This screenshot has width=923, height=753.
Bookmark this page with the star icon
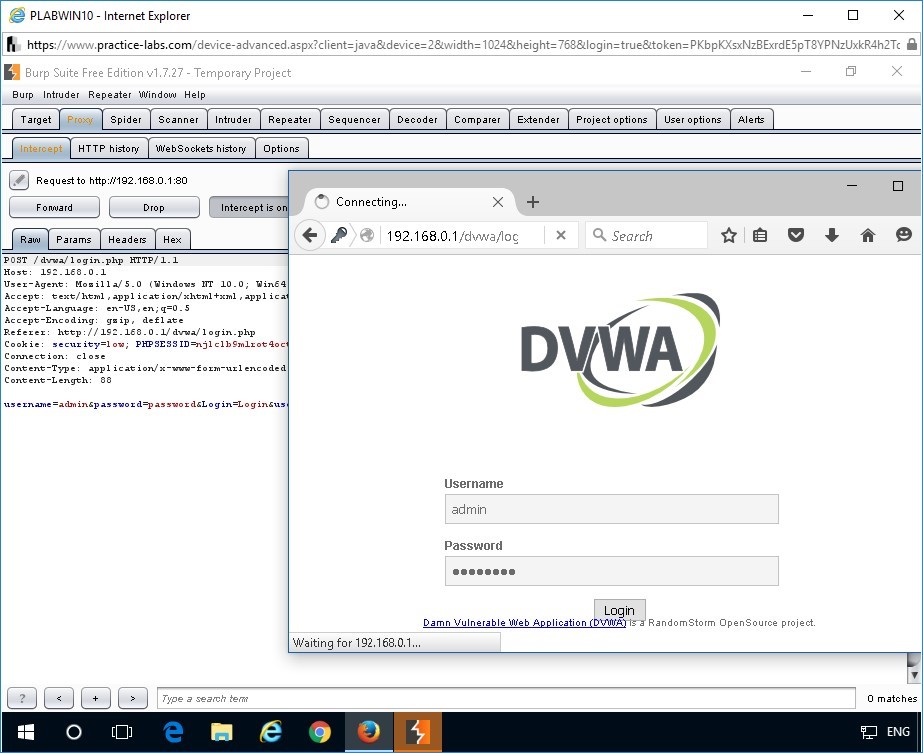click(729, 236)
